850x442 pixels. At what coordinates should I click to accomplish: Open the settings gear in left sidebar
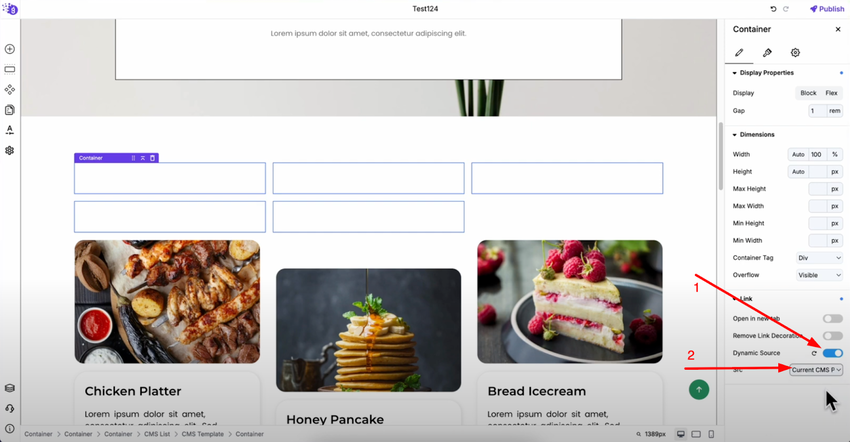[x=10, y=150]
